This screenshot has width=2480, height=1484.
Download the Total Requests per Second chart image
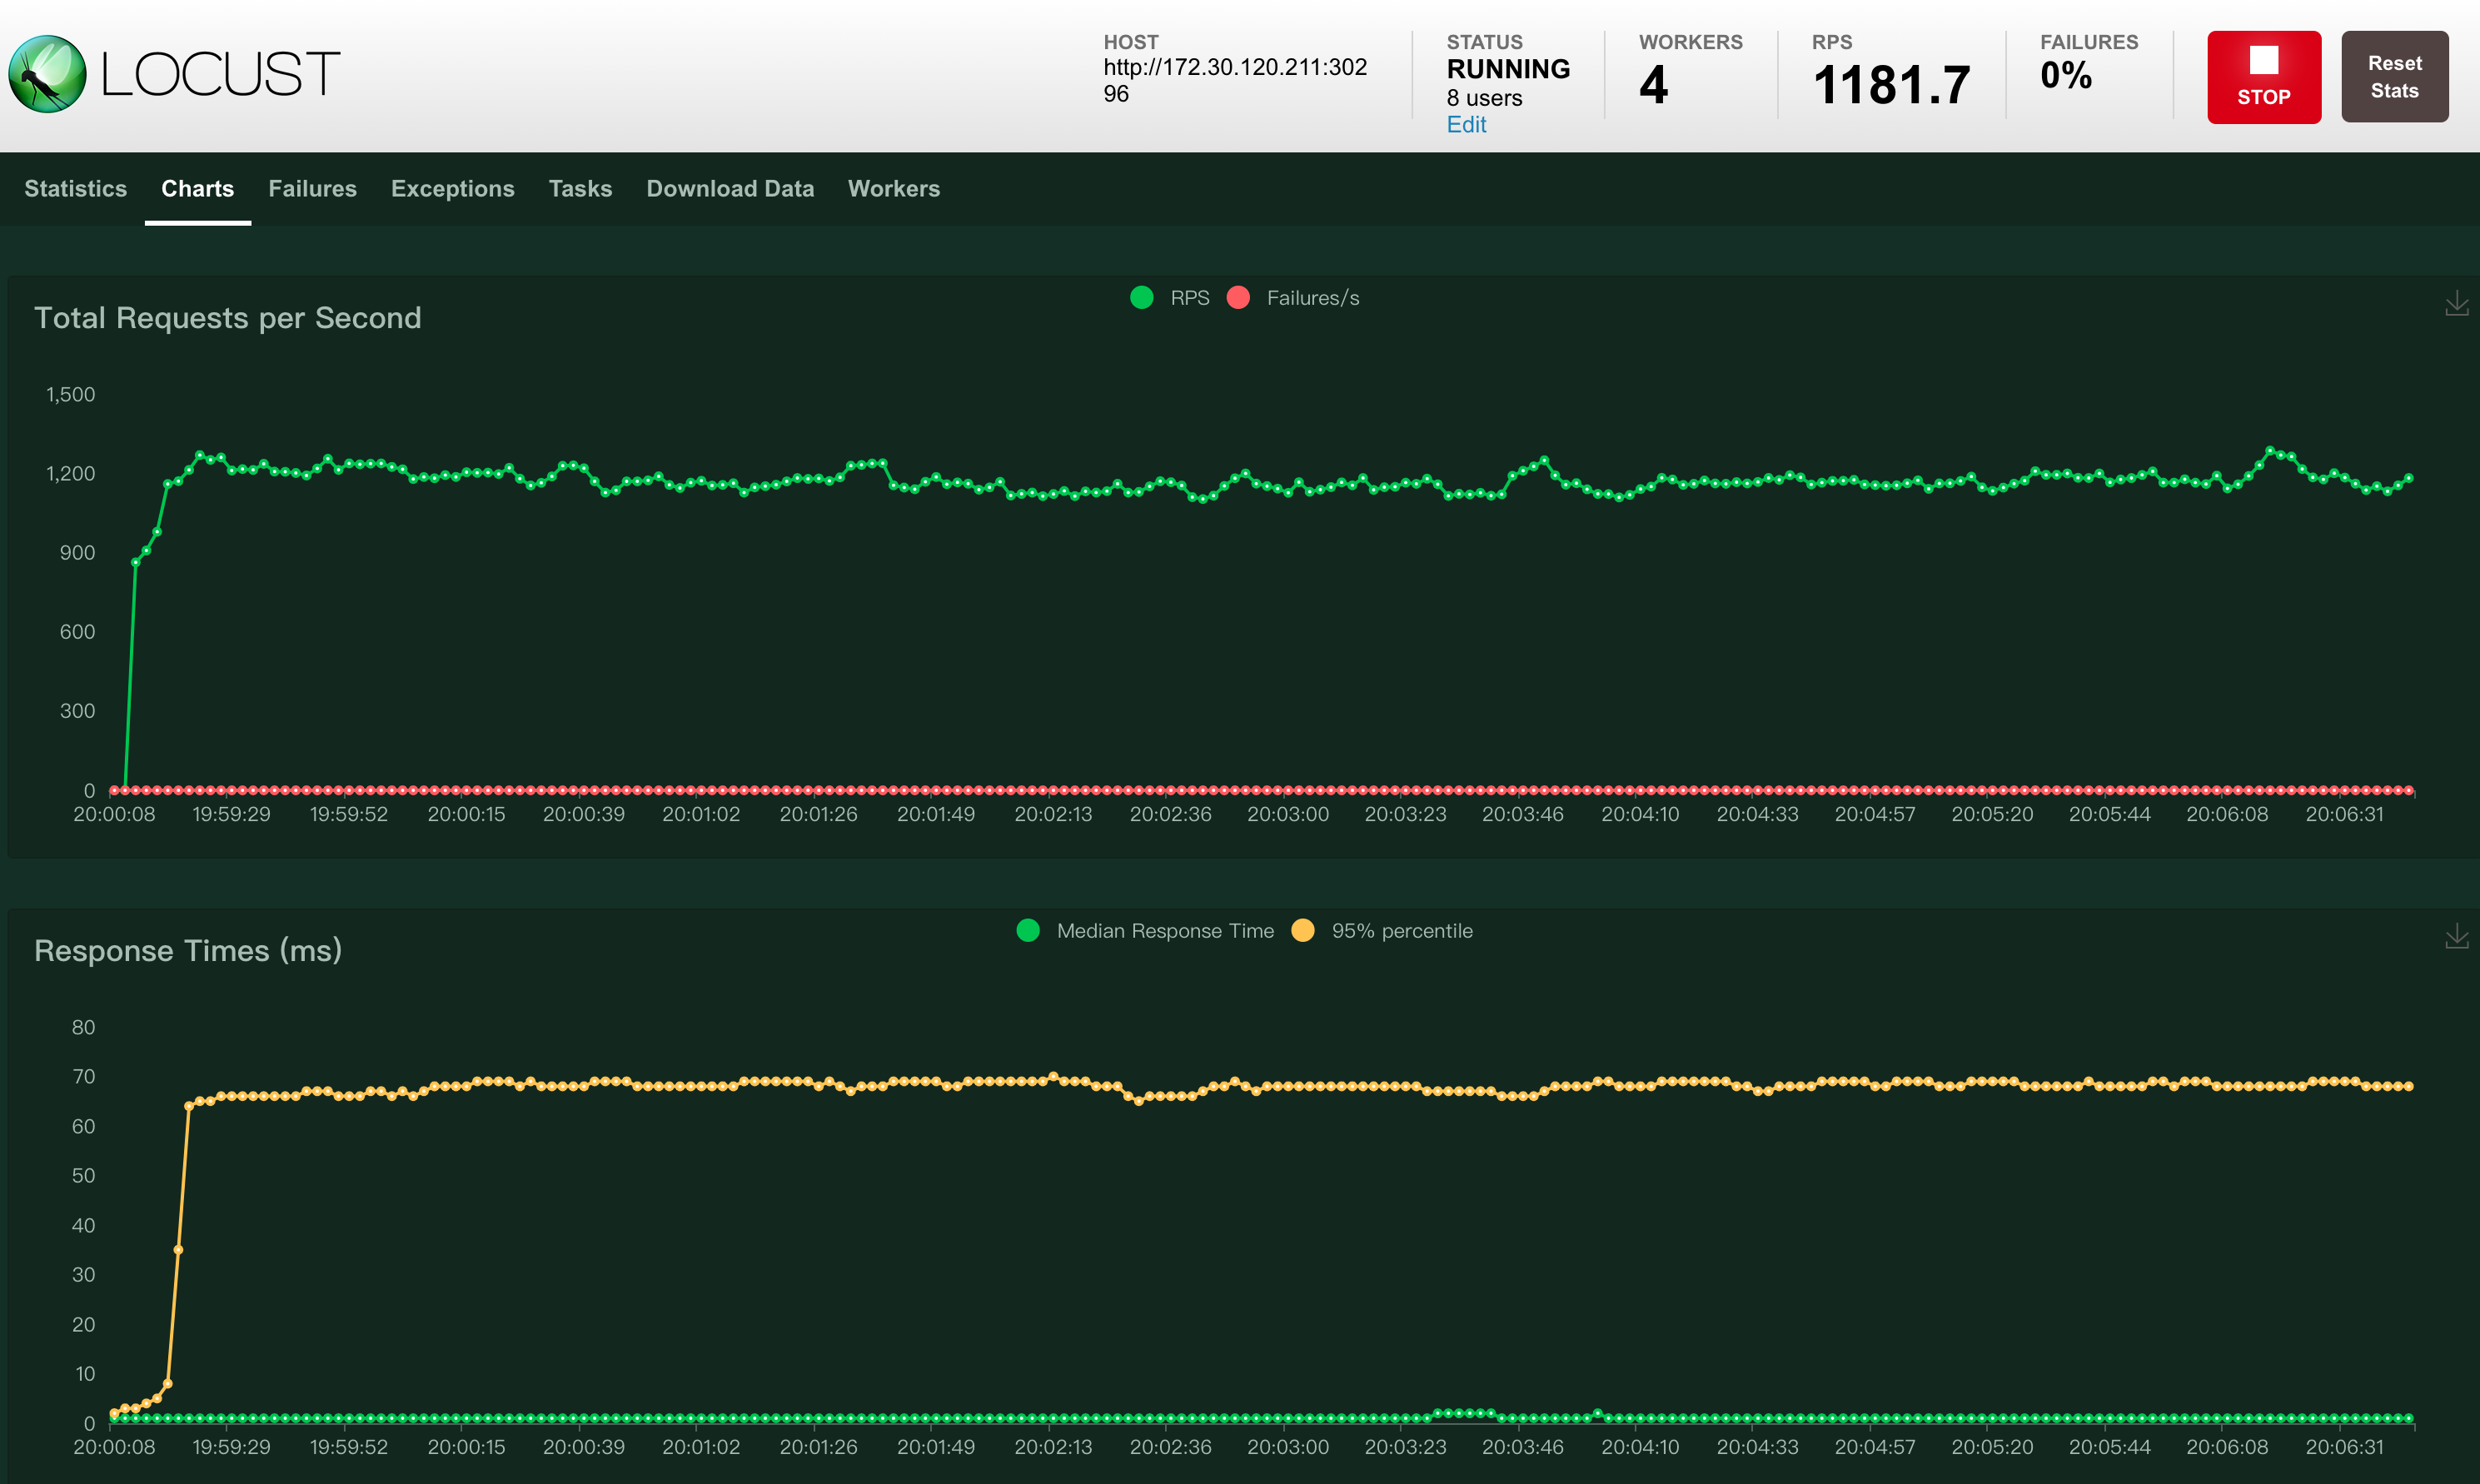coord(2457,303)
